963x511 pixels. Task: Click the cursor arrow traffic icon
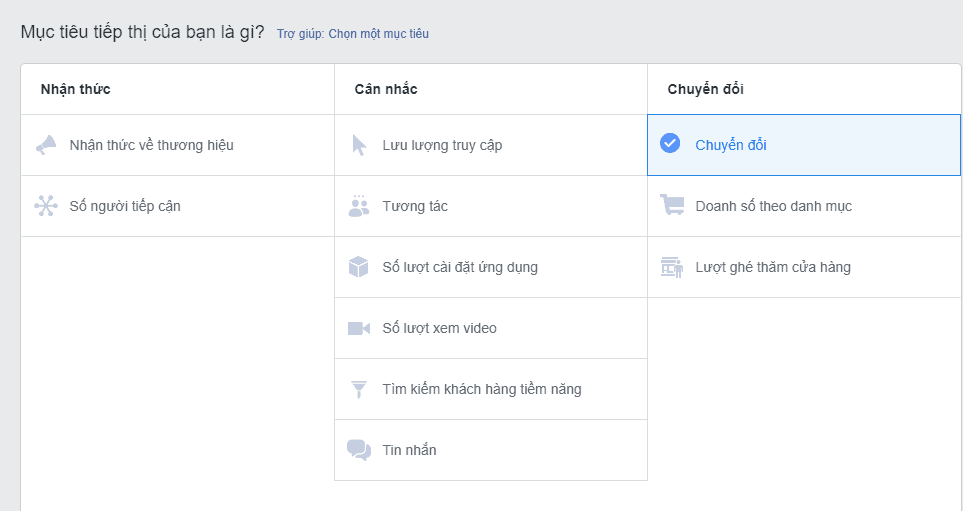point(359,146)
